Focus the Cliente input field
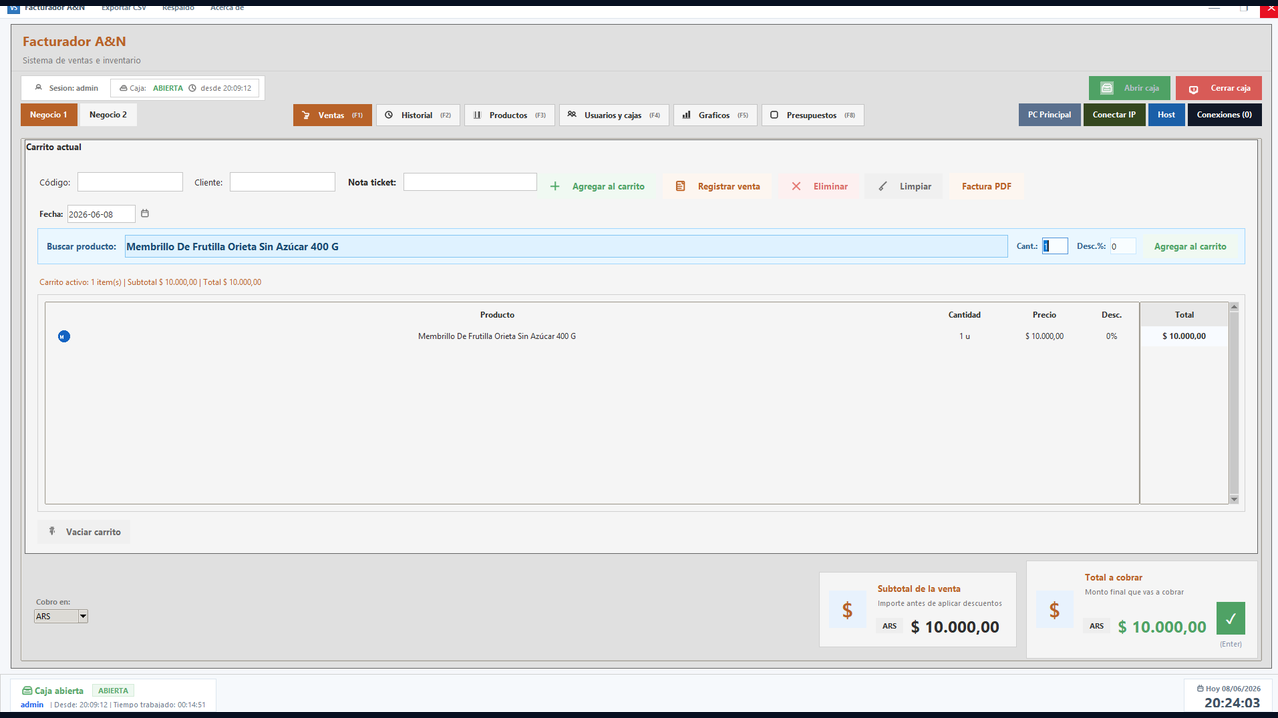The width and height of the screenshot is (1278, 718). (x=282, y=182)
